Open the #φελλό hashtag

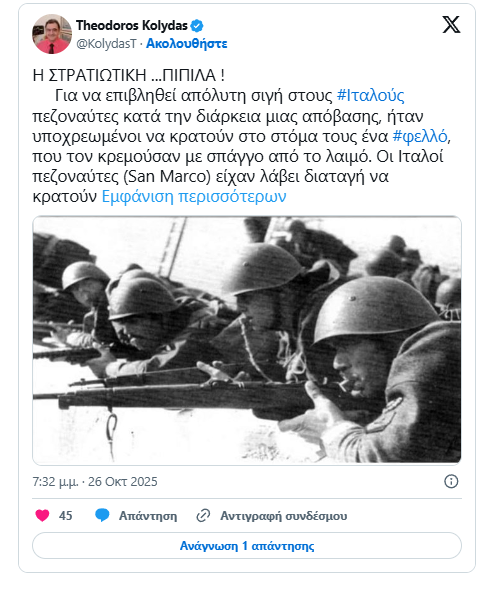coord(420,136)
